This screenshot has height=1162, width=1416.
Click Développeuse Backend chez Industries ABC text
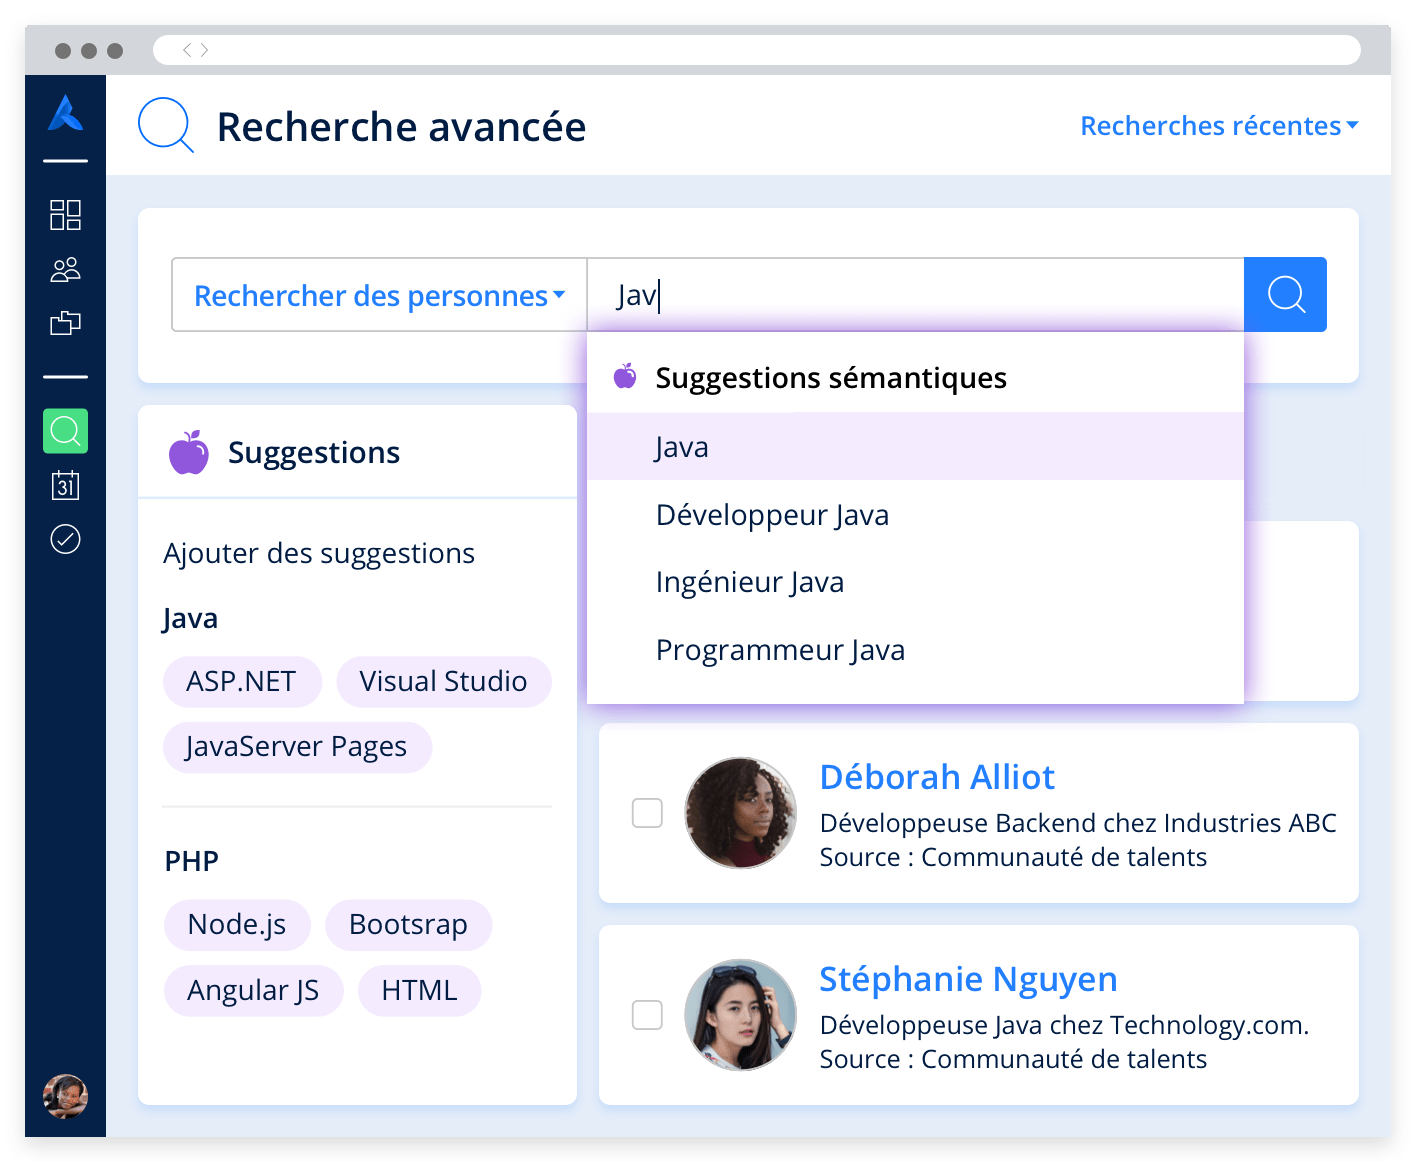click(1078, 823)
